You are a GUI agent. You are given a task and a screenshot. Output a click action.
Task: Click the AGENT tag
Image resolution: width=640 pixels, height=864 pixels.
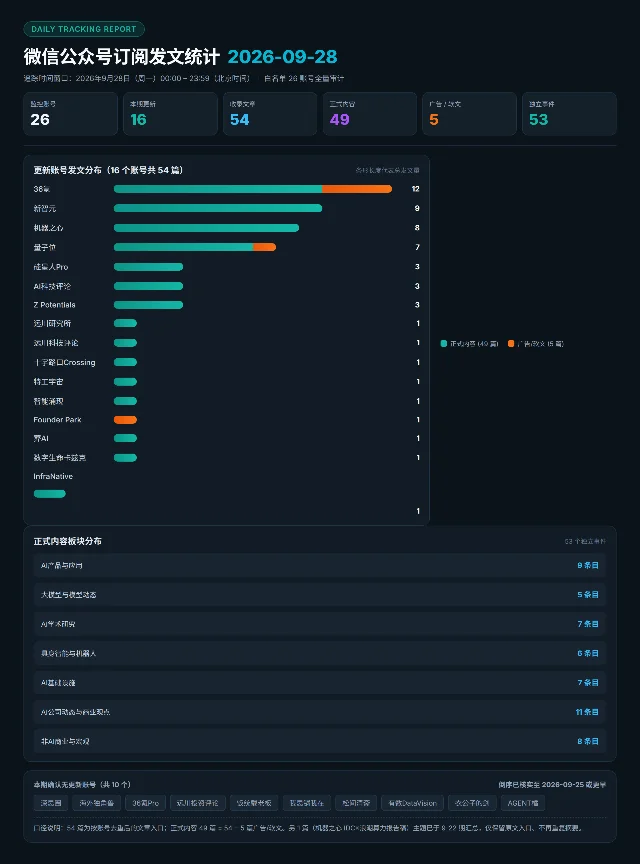point(523,803)
